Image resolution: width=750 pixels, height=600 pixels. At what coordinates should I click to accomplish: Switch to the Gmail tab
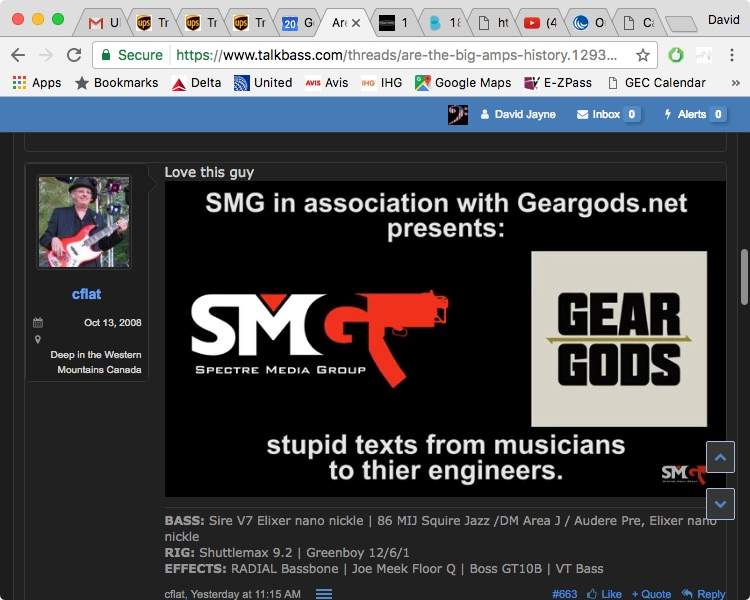click(x=103, y=22)
